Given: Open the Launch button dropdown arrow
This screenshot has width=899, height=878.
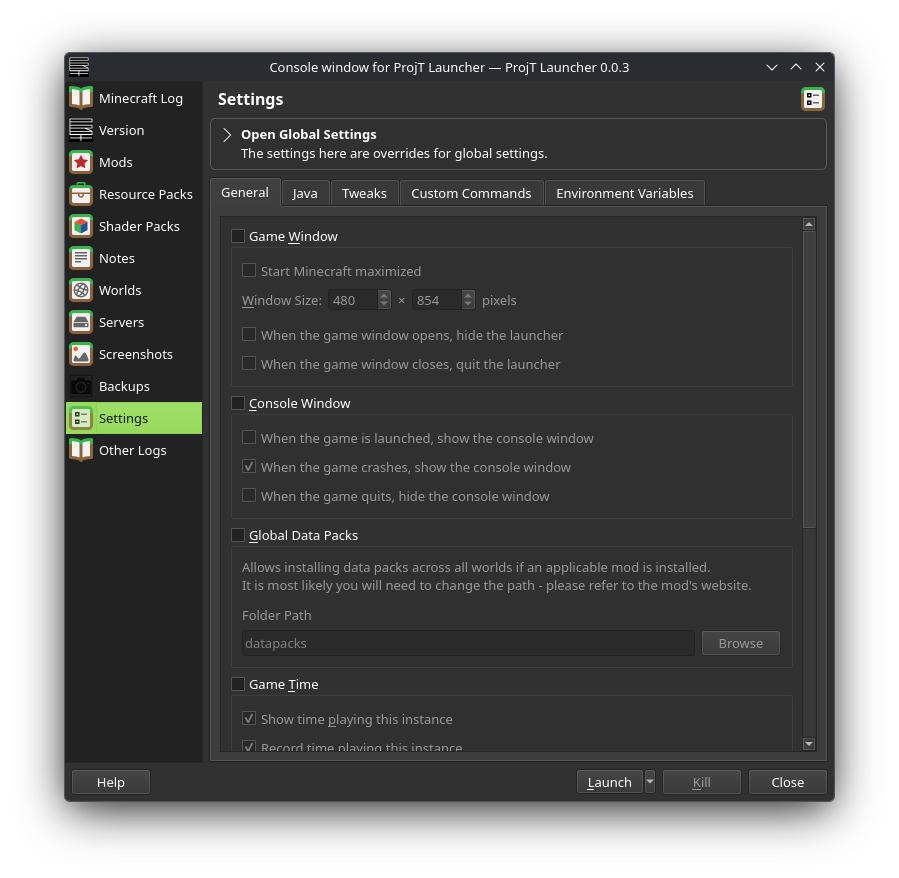Looking at the screenshot, I should (x=650, y=781).
